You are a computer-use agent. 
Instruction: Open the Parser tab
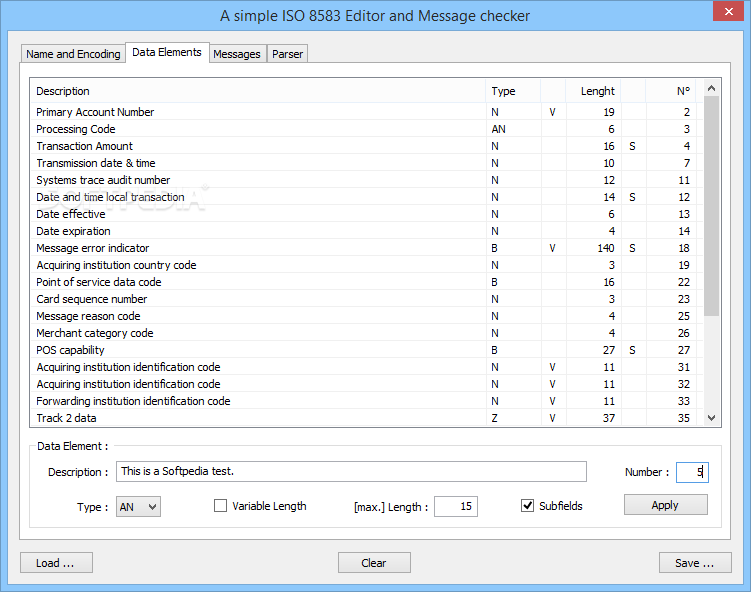coord(287,54)
